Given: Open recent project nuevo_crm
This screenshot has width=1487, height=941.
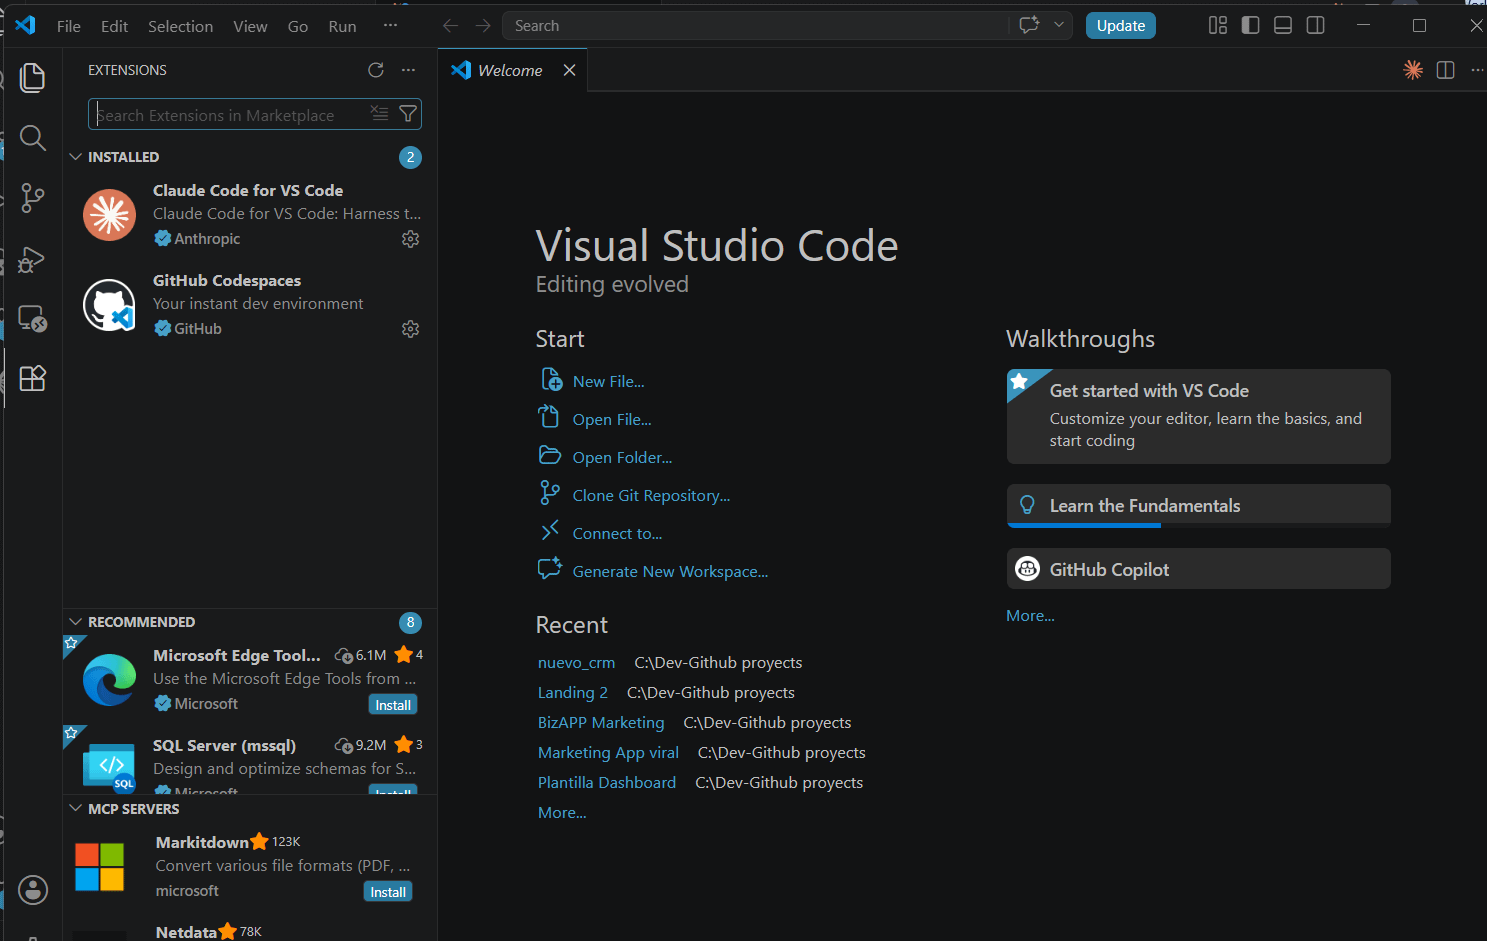Looking at the screenshot, I should coord(576,662).
